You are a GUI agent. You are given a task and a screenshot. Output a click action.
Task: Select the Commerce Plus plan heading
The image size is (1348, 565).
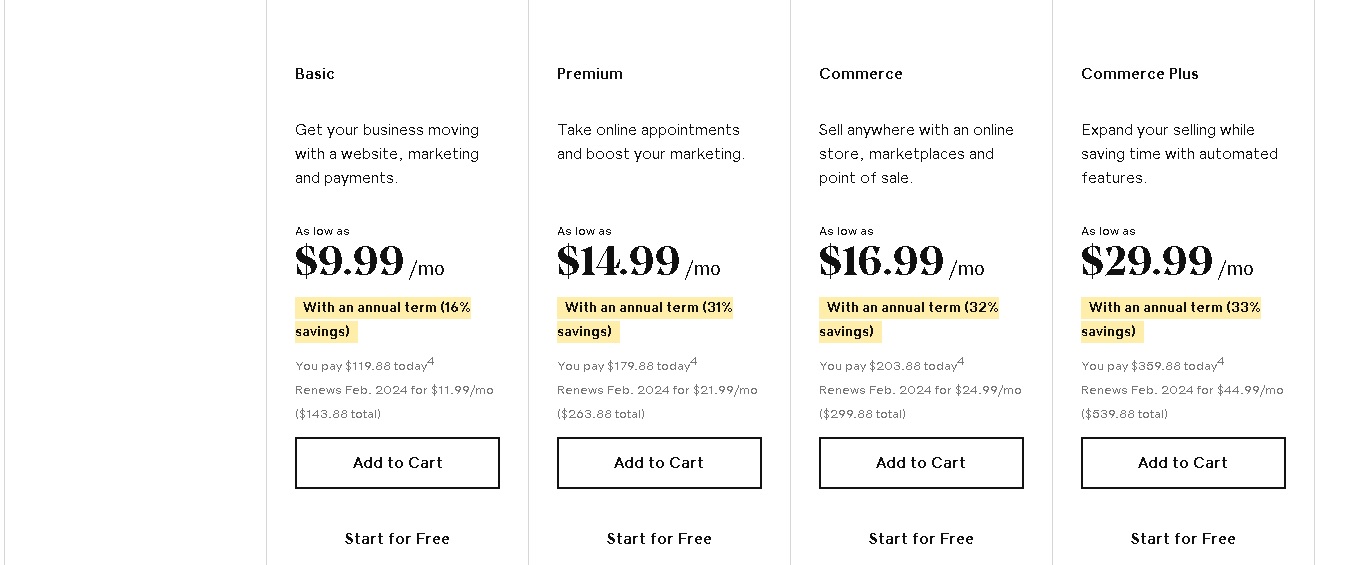1139,74
